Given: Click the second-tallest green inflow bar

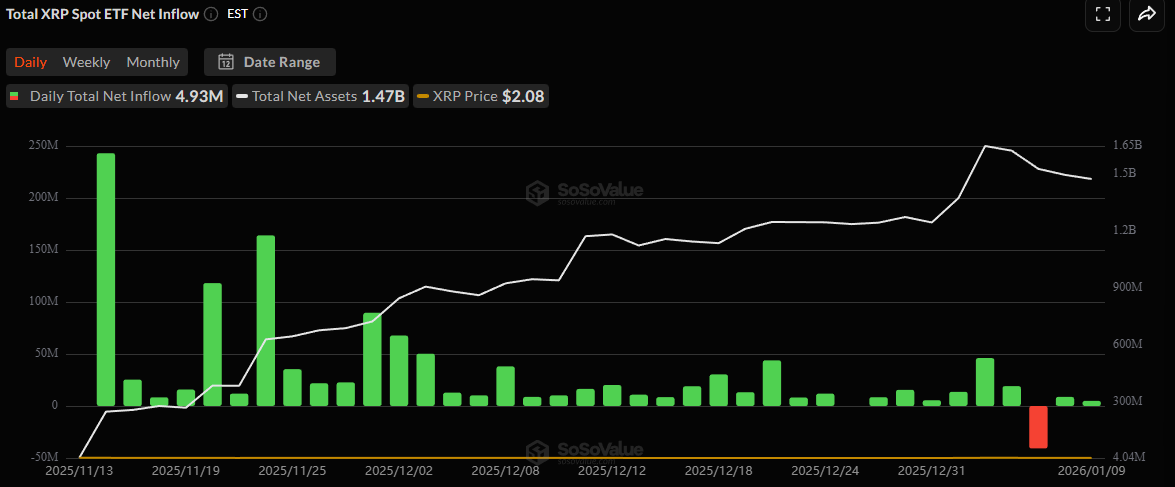Looking at the screenshot, I should 266,320.
